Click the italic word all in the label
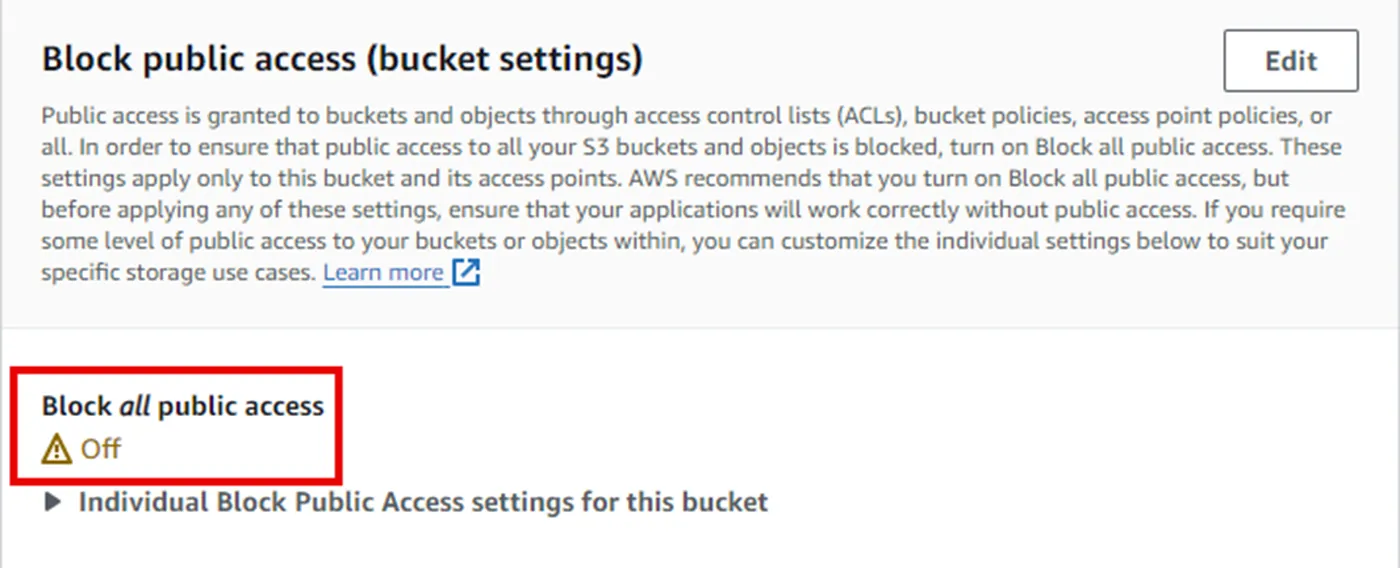Viewport: 1400px width, 568px height. (x=134, y=406)
